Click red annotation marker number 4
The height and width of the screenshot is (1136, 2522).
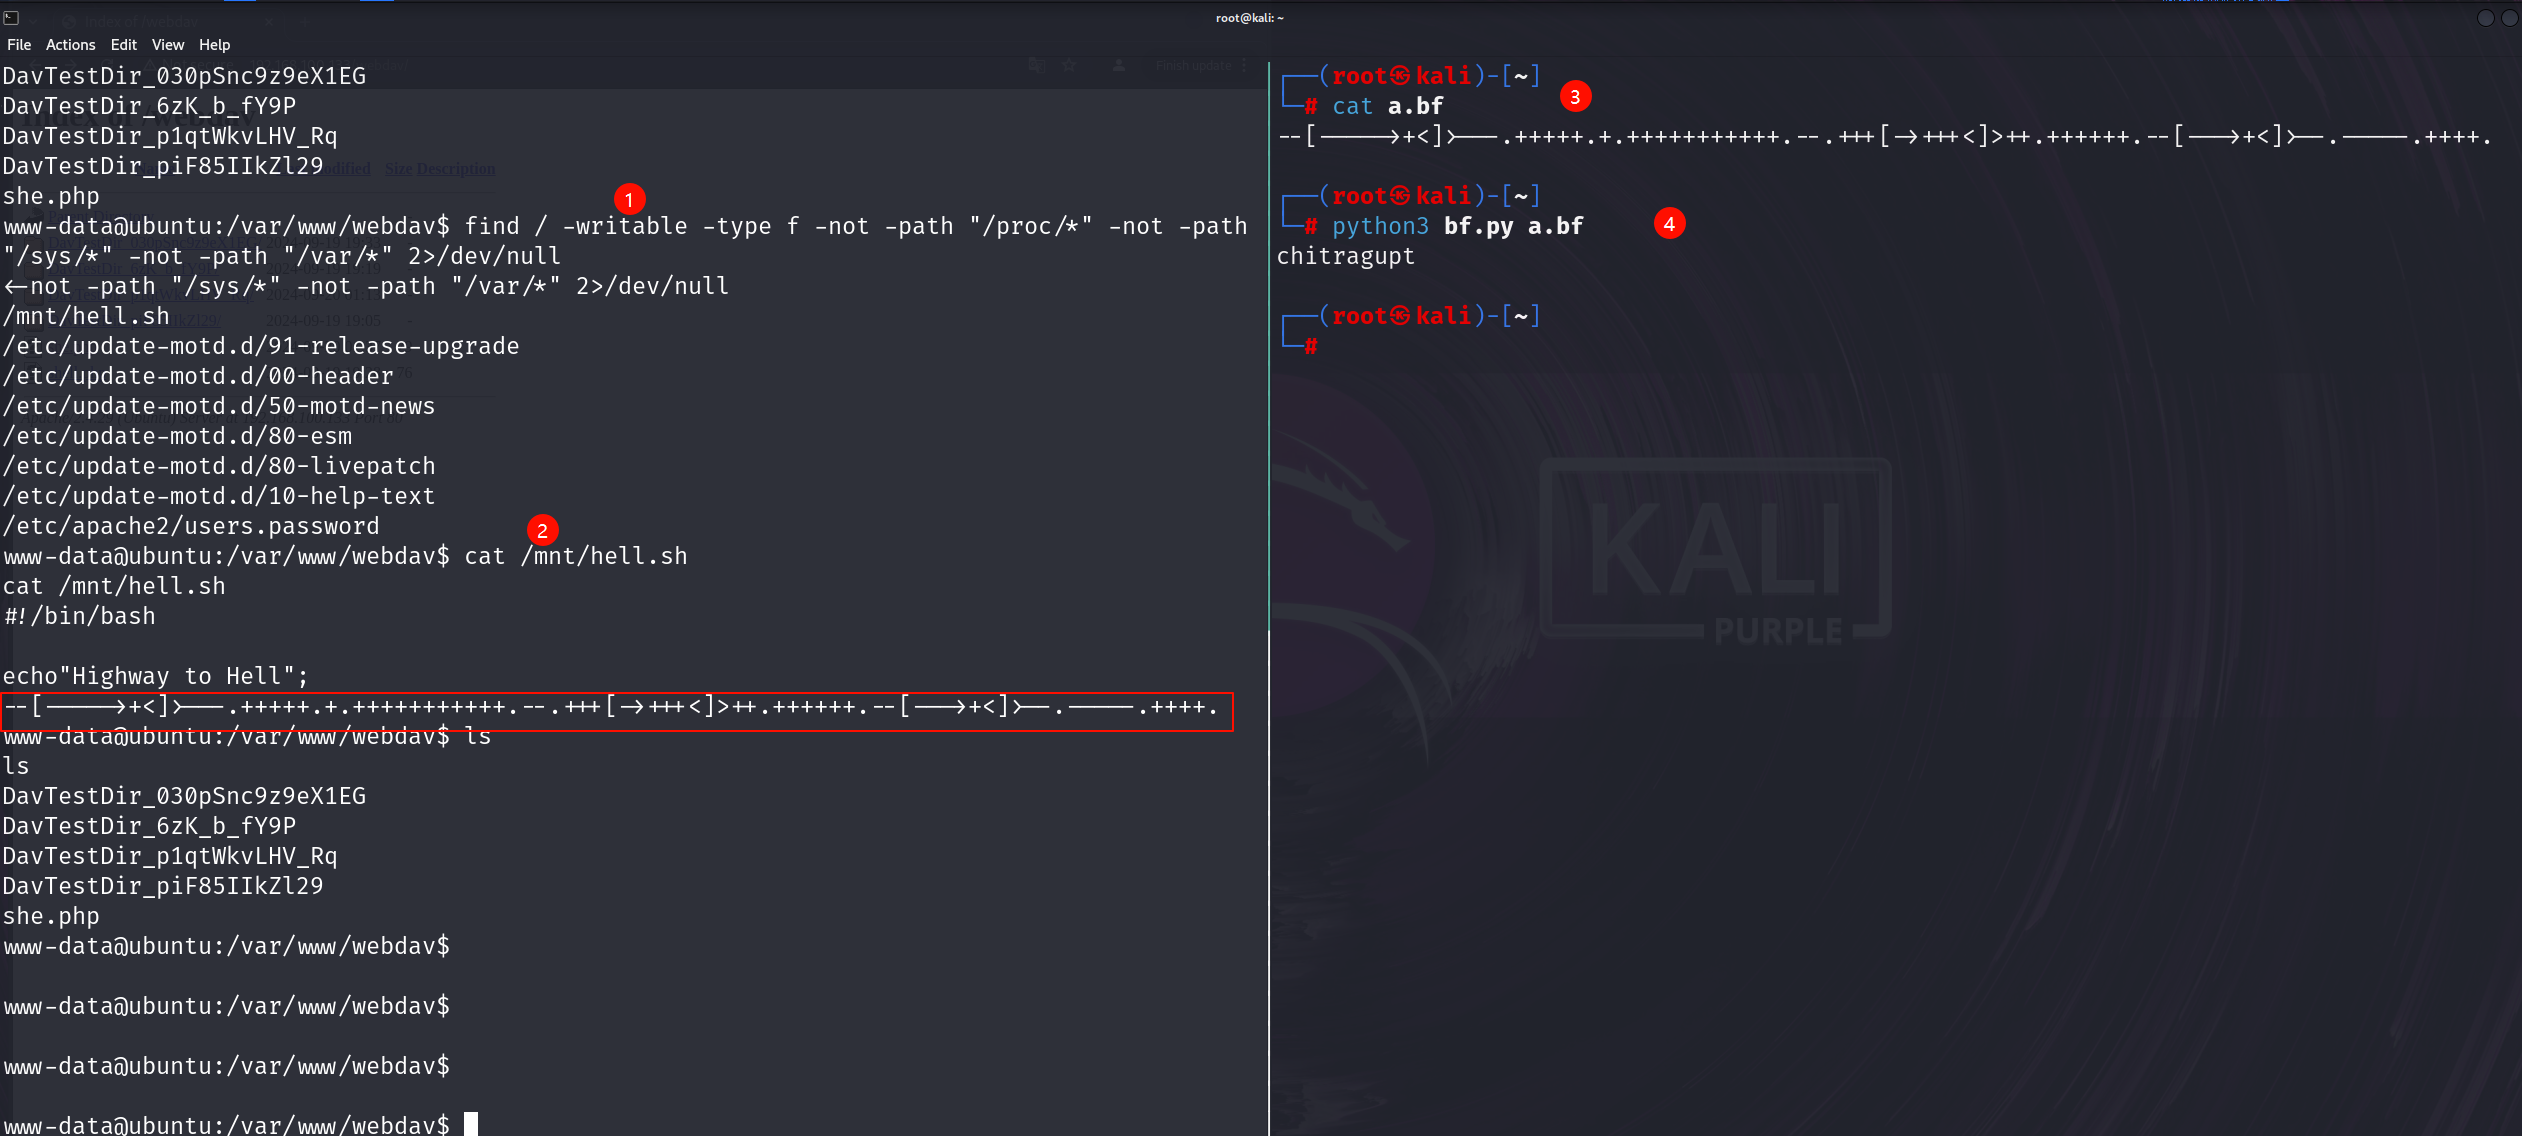[x=1669, y=224]
